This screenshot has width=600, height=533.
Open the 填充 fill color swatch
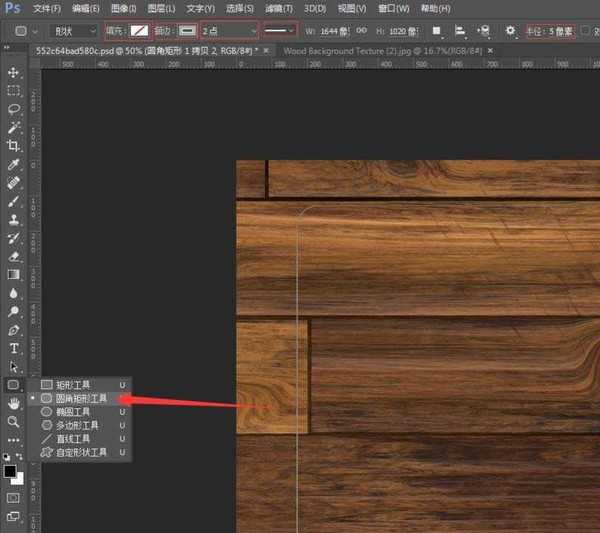[x=140, y=31]
